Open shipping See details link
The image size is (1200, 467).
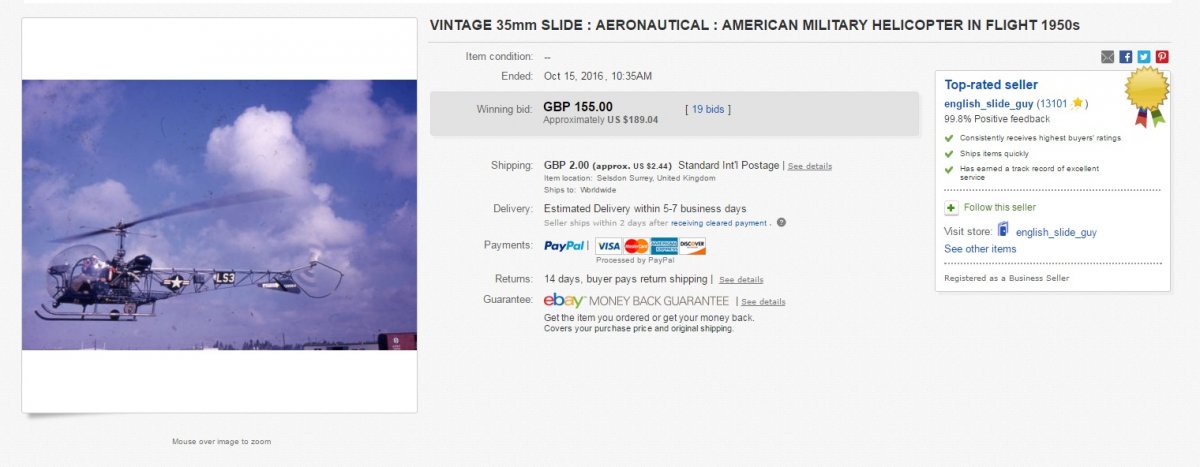[809, 166]
